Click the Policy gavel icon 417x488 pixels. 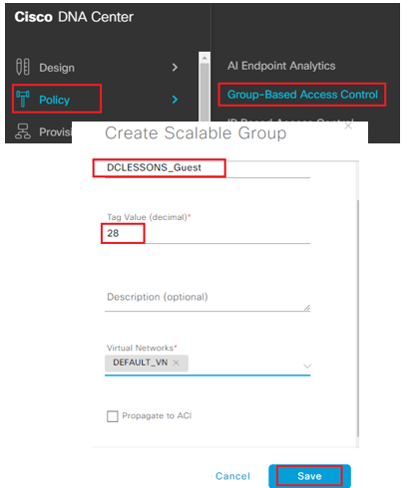coord(23,99)
